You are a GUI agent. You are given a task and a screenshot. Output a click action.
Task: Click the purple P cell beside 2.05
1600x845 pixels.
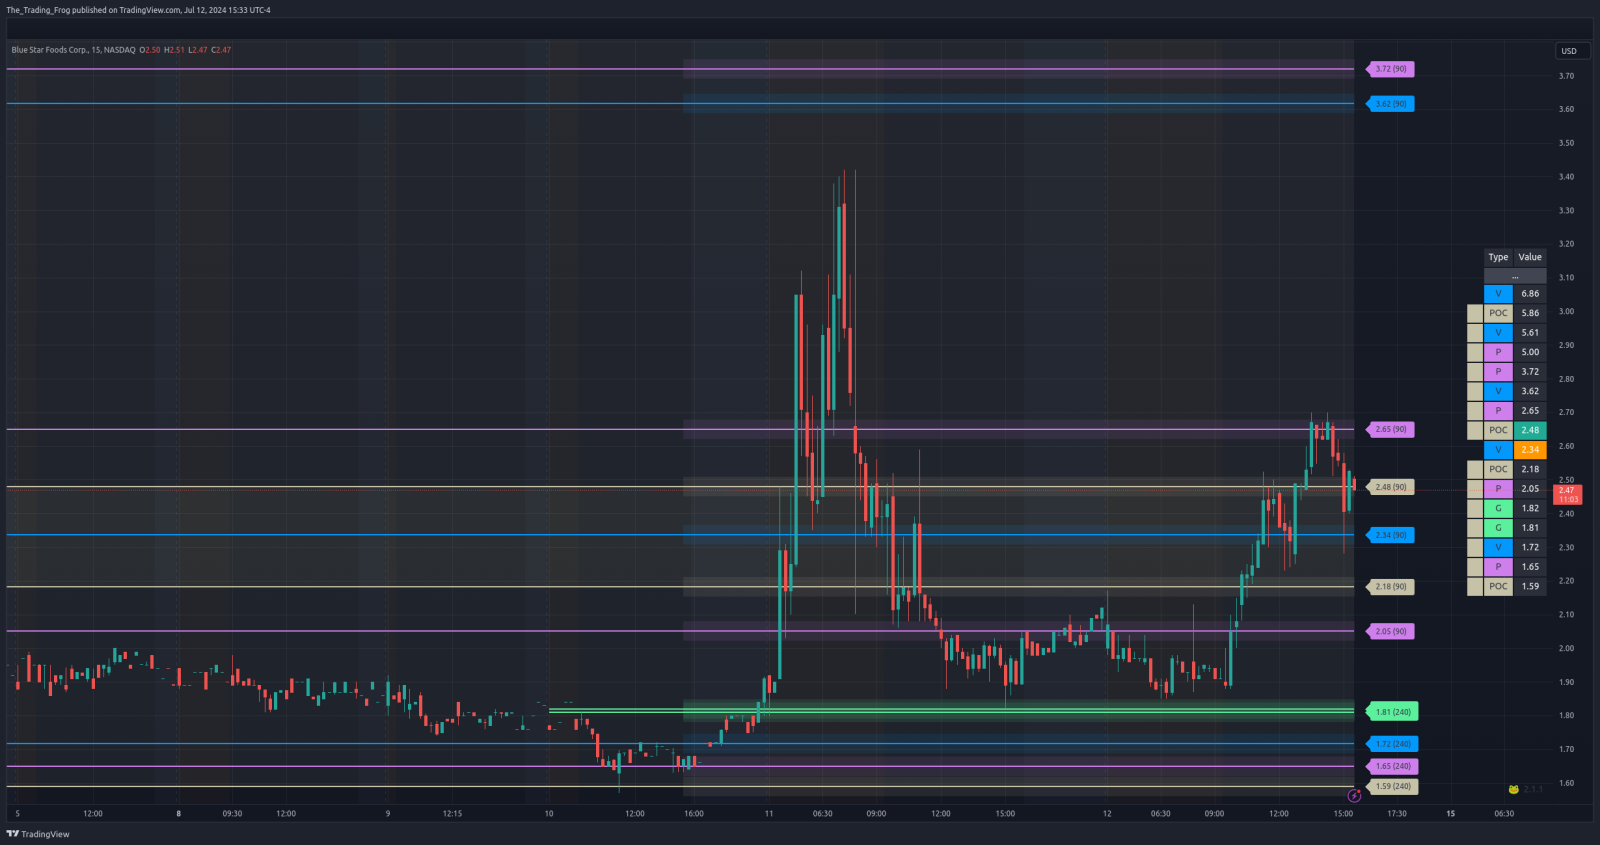click(x=1498, y=489)
